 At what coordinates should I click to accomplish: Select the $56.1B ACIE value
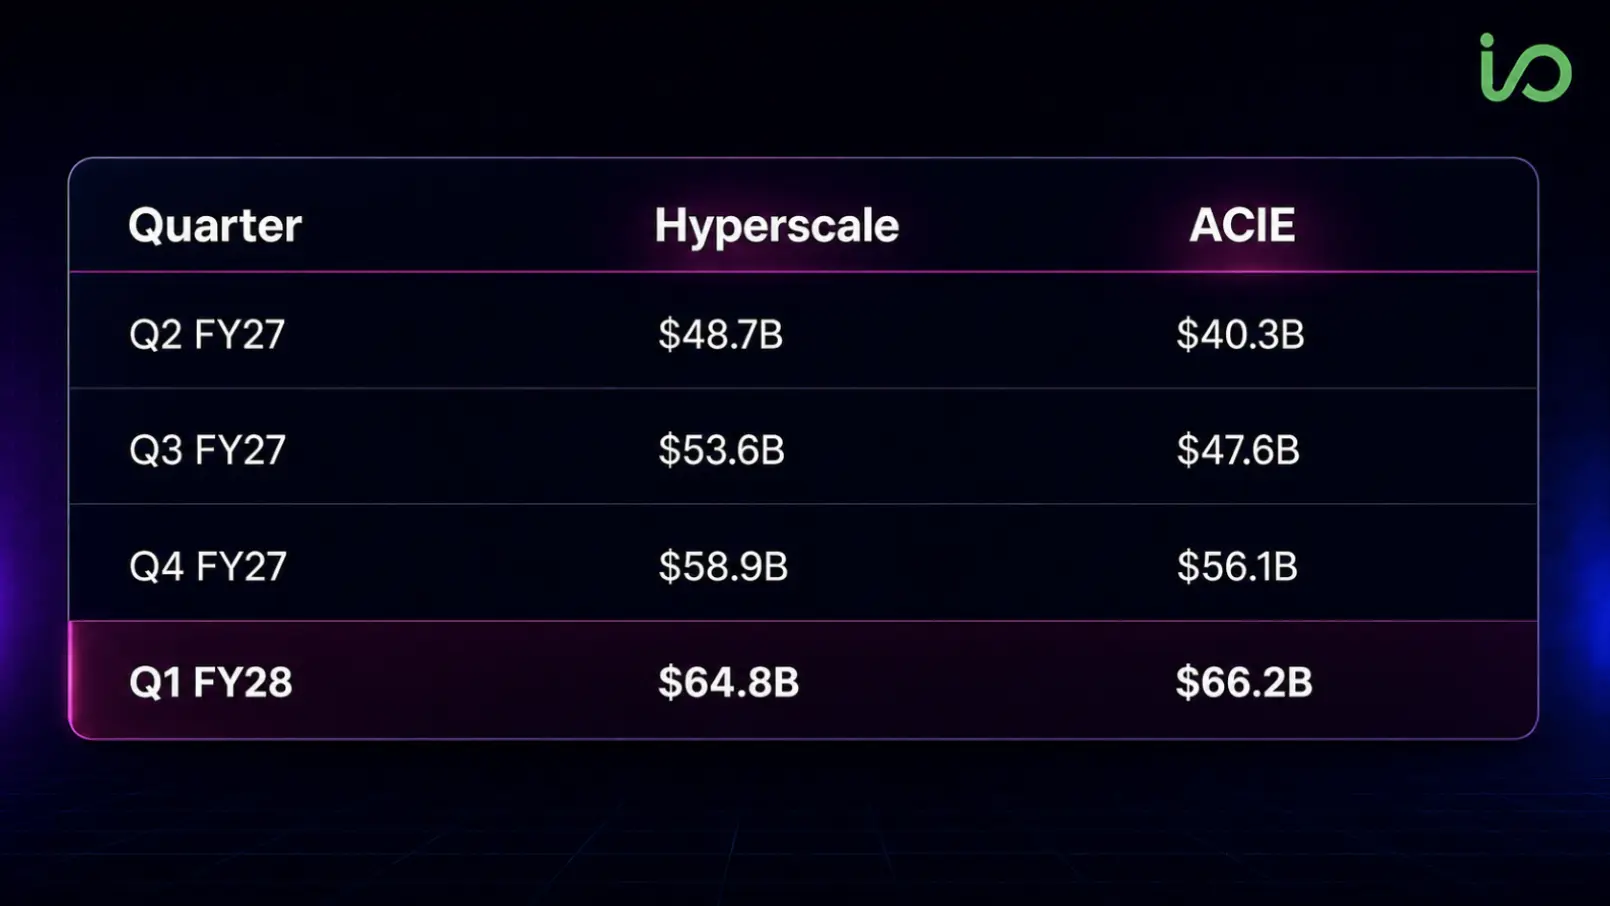click(1237, 566)
